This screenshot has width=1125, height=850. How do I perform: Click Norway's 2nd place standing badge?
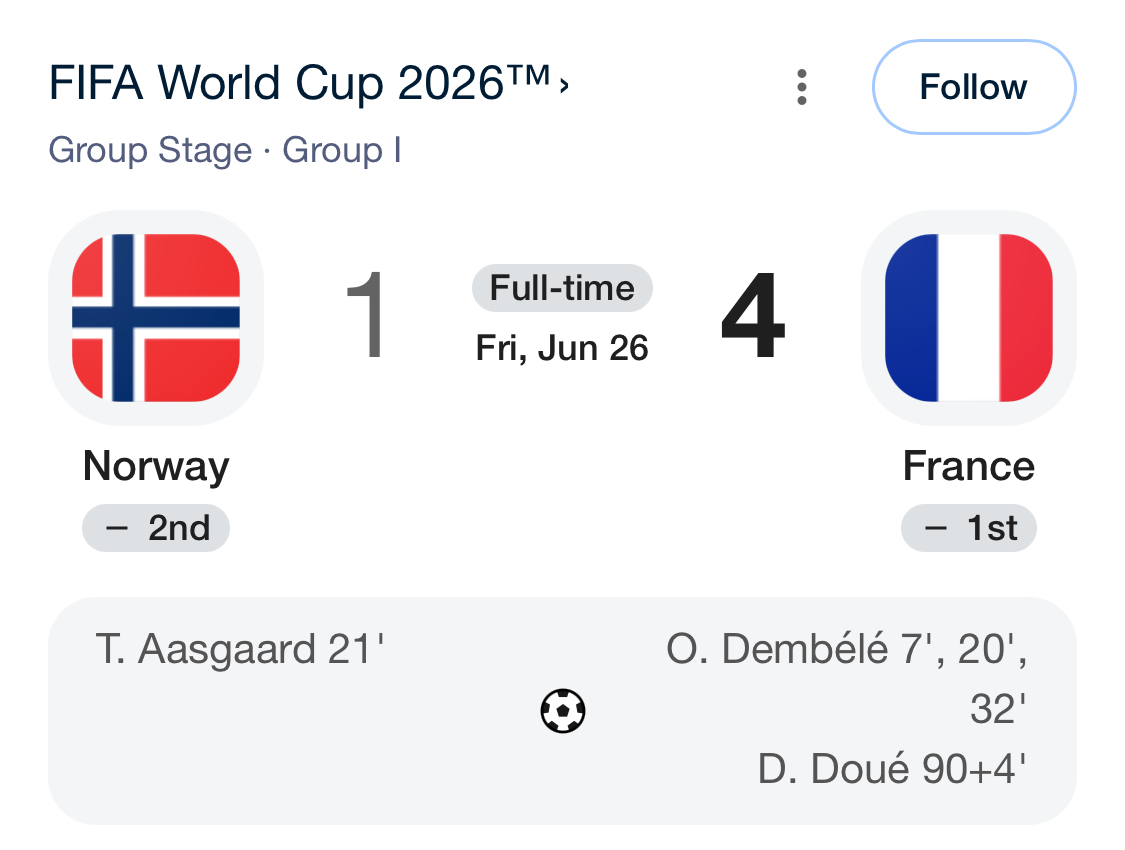[x=156, y=528]
